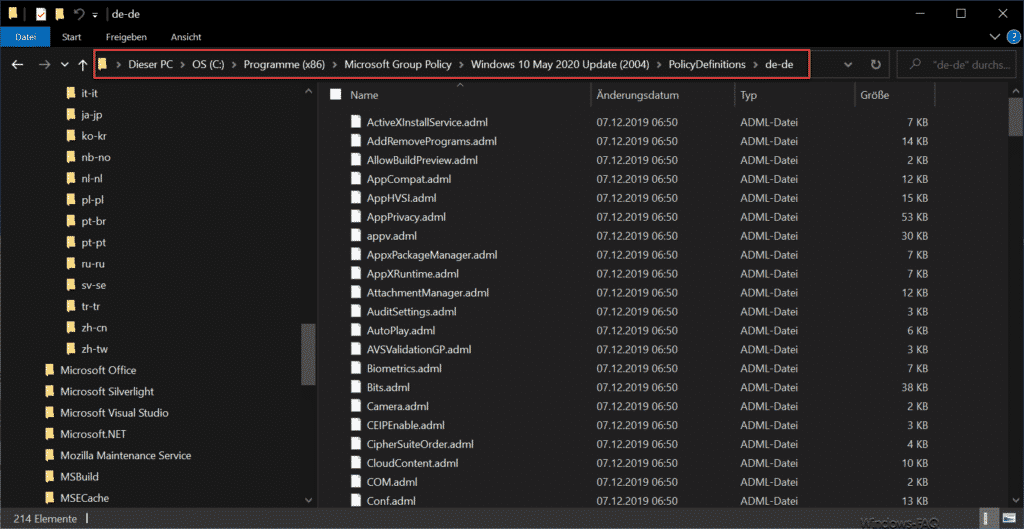The height and width of the screenshot is (529, 1024).
Task: Refresh the de-de folder view
Action: click(876, 65)
